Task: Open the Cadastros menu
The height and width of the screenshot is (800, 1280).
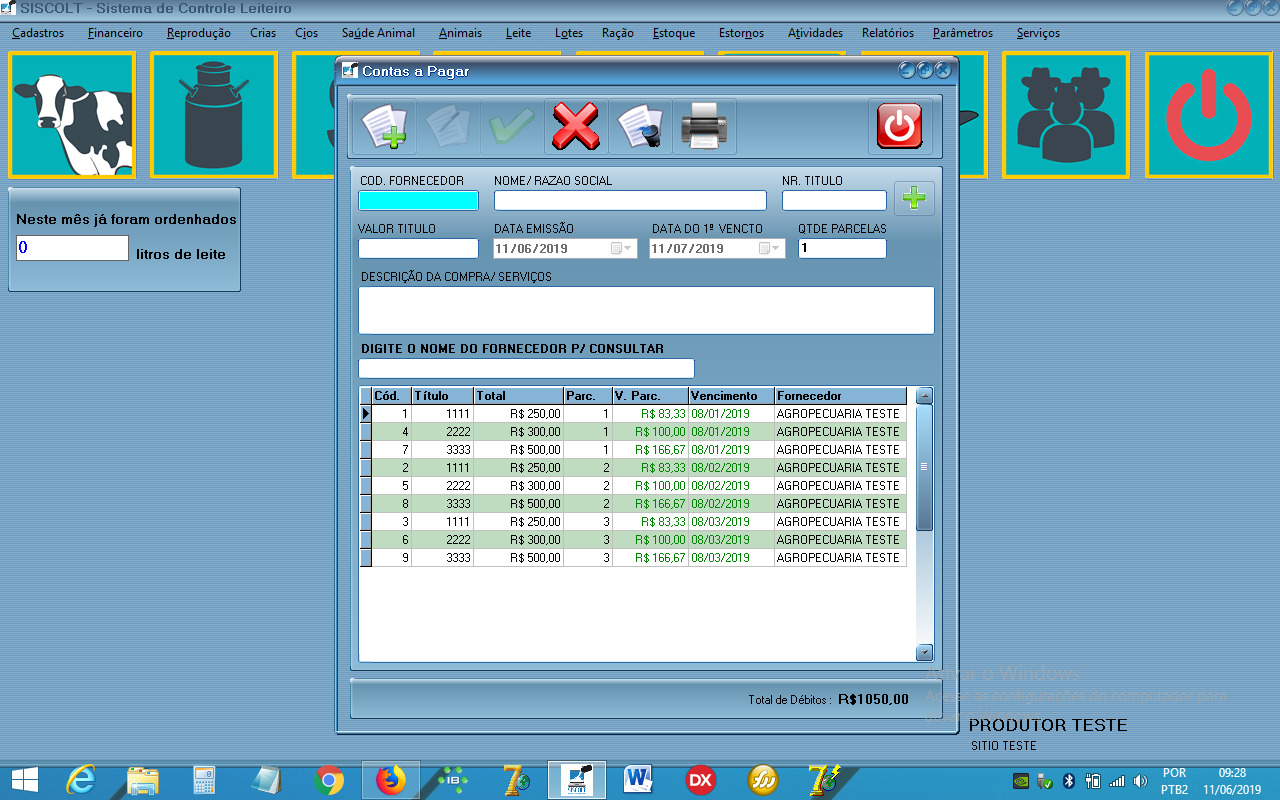Action: coord(38,33)
